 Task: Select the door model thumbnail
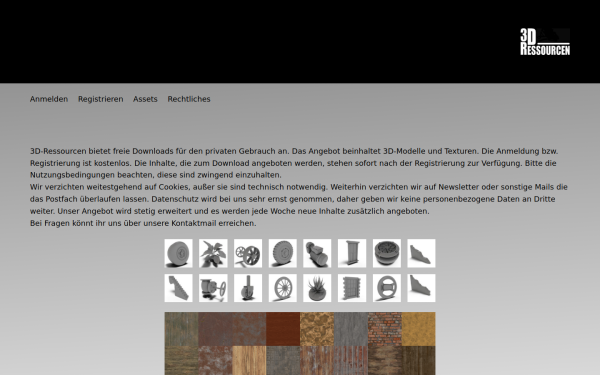352,253
